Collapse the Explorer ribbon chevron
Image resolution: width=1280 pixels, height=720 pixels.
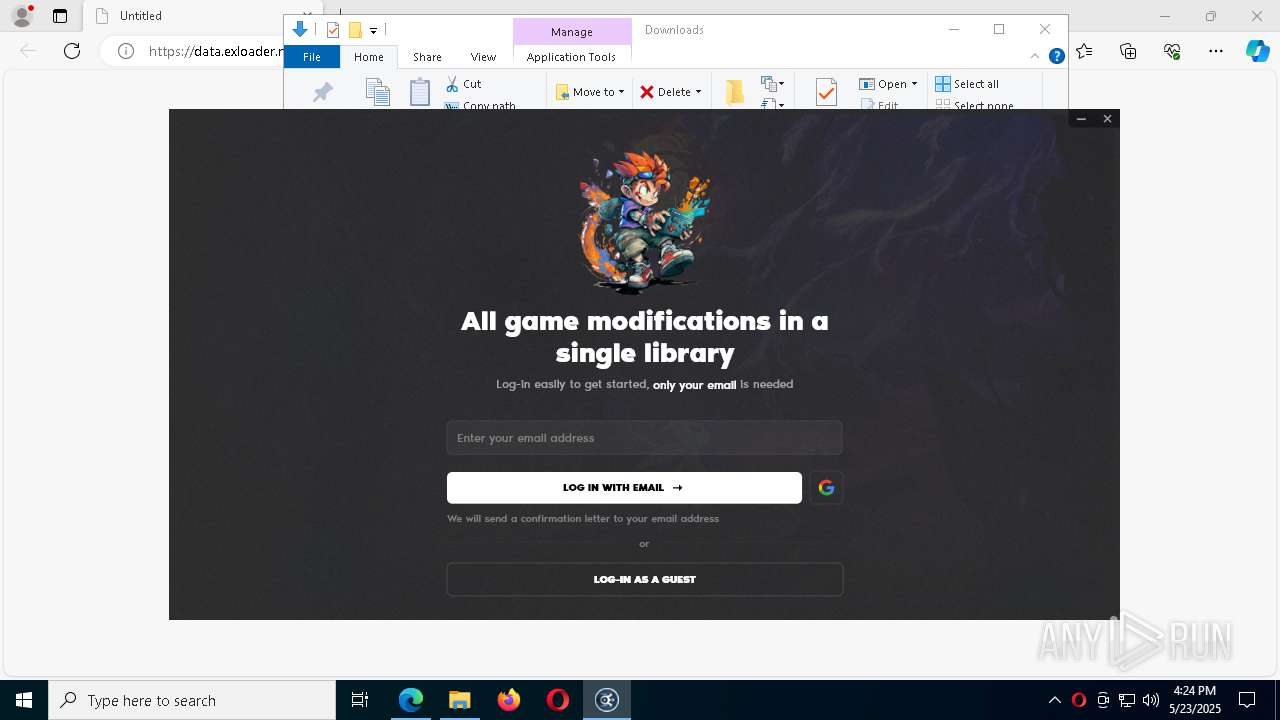click(1035, 57)
